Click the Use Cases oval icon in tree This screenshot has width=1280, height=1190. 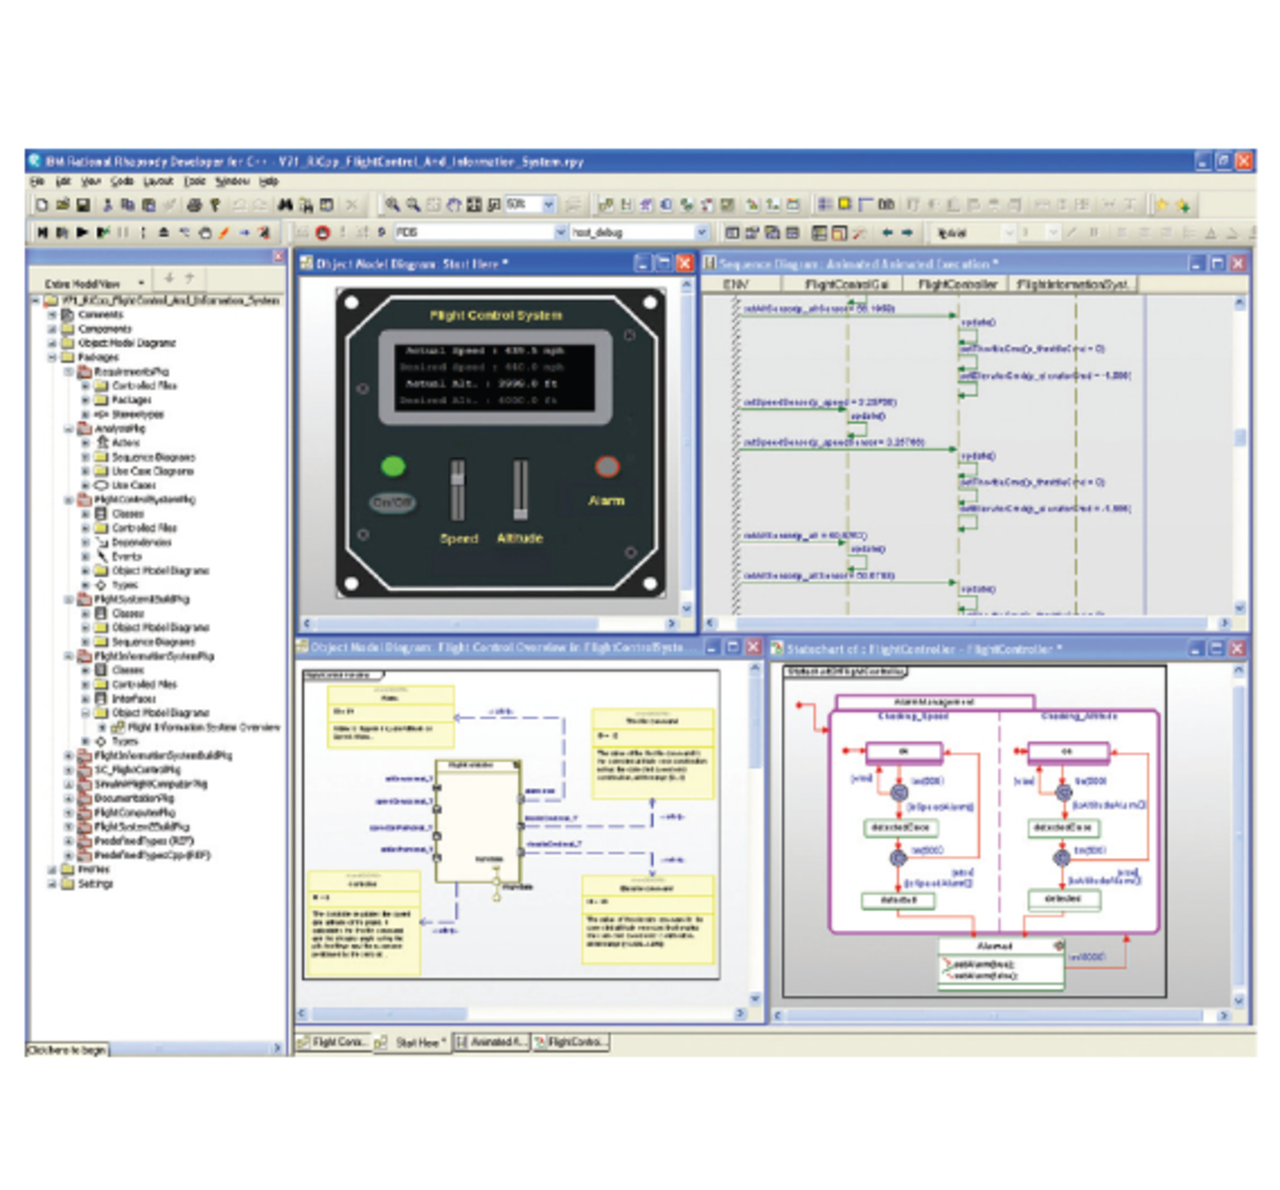[101, 485]
